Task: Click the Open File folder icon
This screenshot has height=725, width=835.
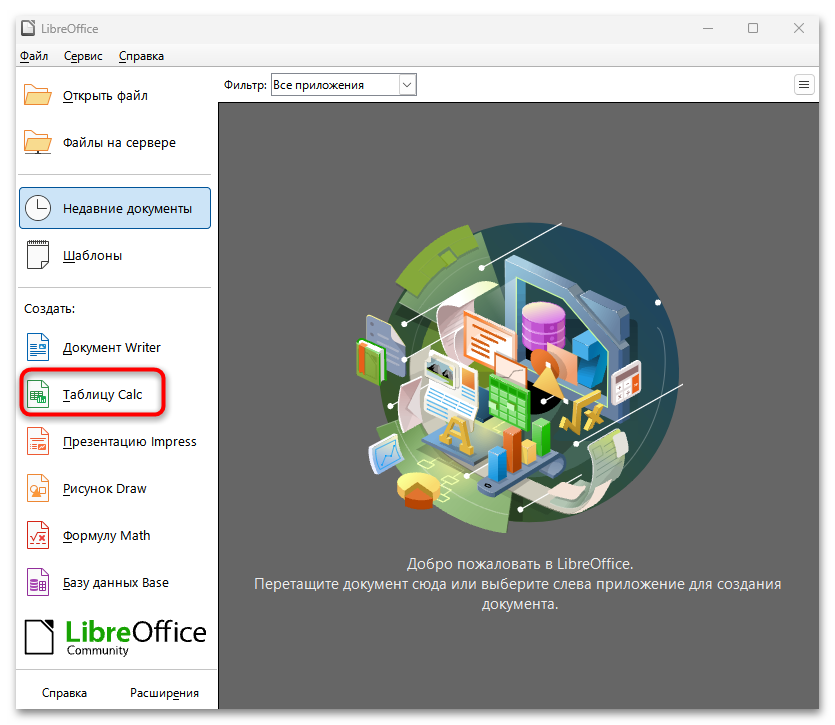Action: 38,96
